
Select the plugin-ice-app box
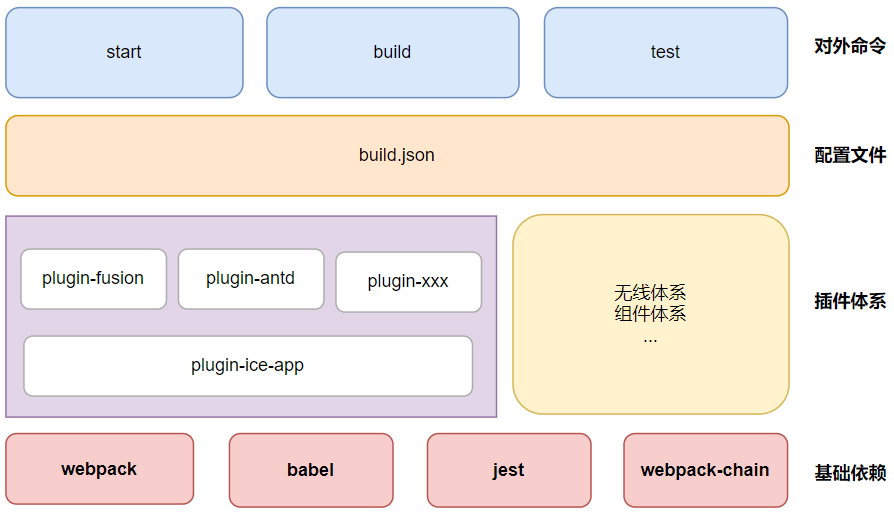coord(248,365)
